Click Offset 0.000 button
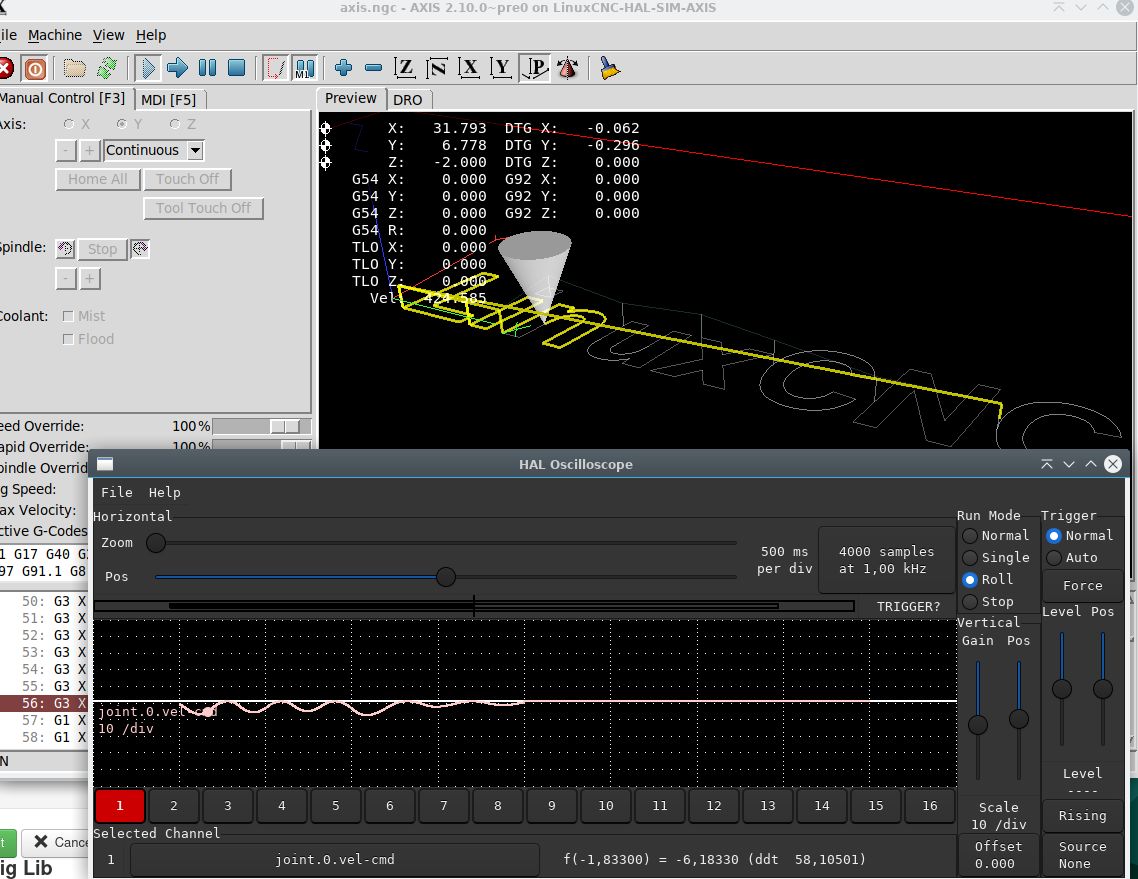Viewport: 1138px width, 879px height. click(999, 855)
